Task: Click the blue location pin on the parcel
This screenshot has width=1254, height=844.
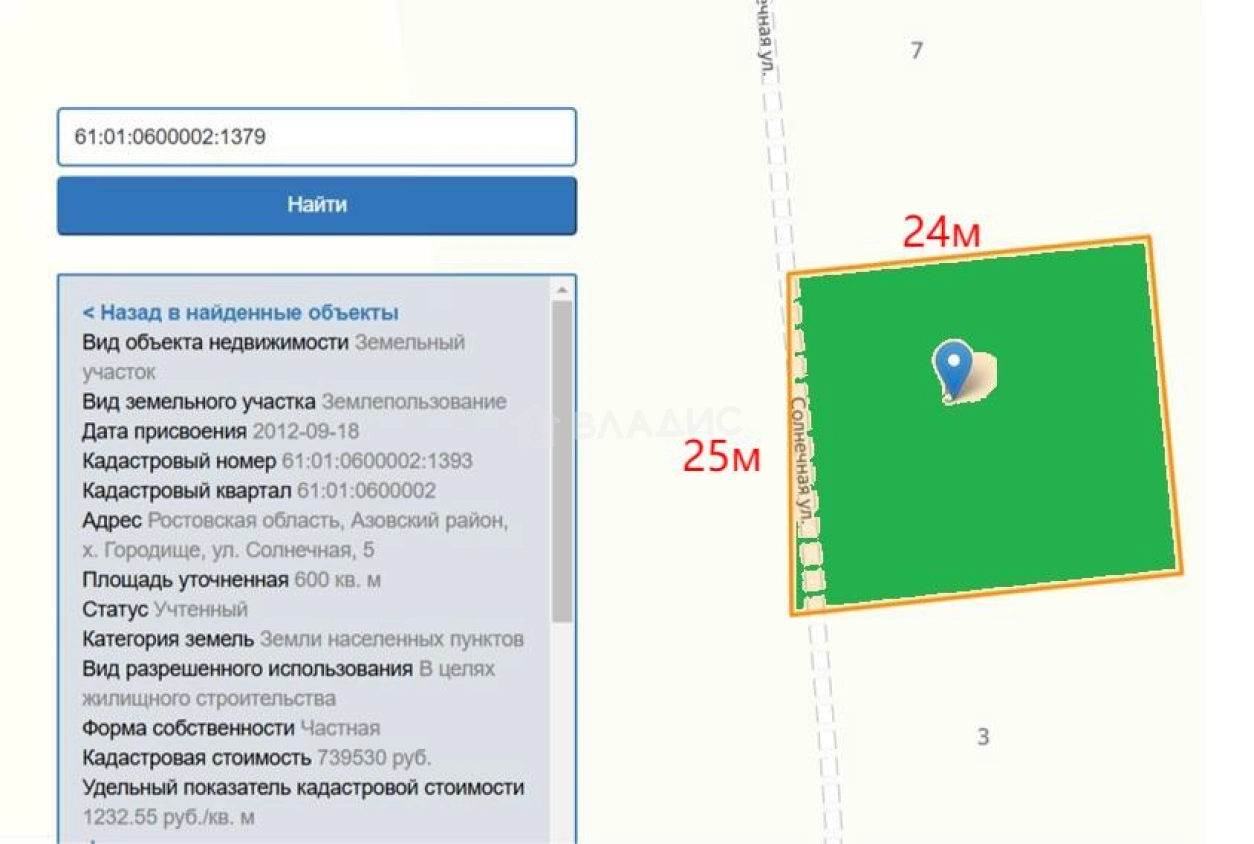Action: (x=953, y=367)
